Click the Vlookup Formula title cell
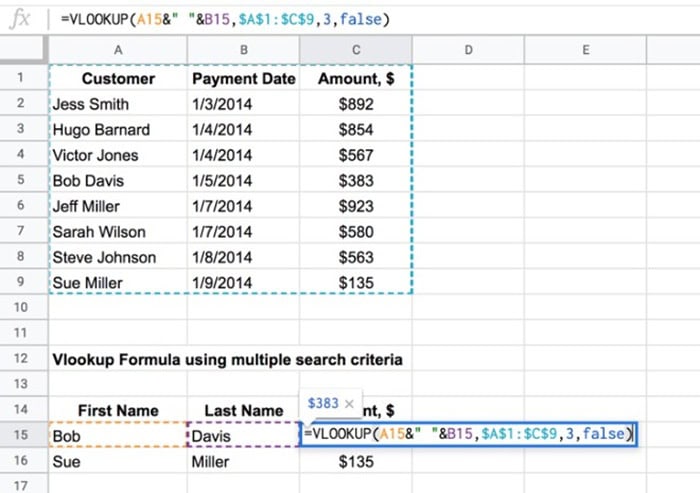 tap(227, 359)
